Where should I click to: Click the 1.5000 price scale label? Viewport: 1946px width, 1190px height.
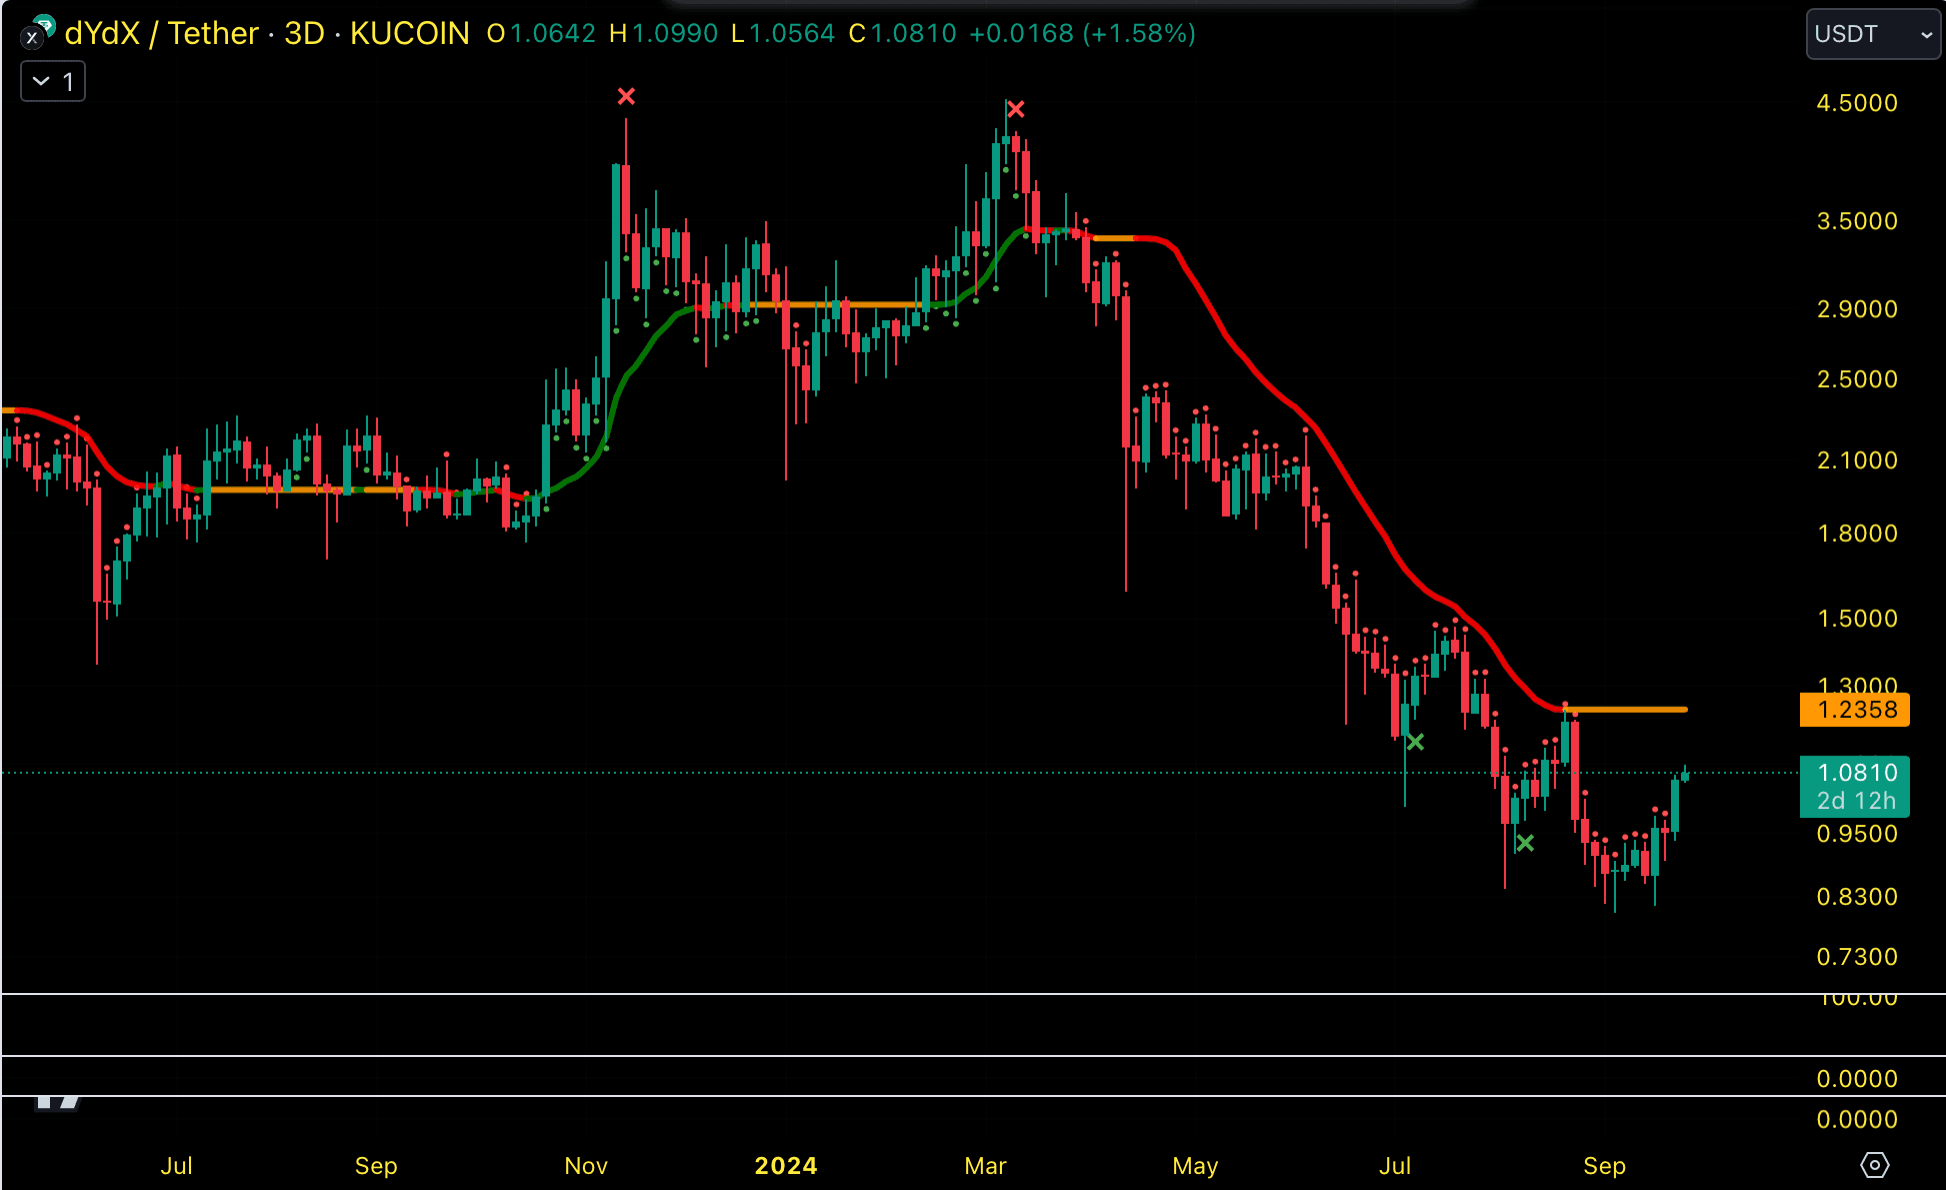pos(1857,619)
